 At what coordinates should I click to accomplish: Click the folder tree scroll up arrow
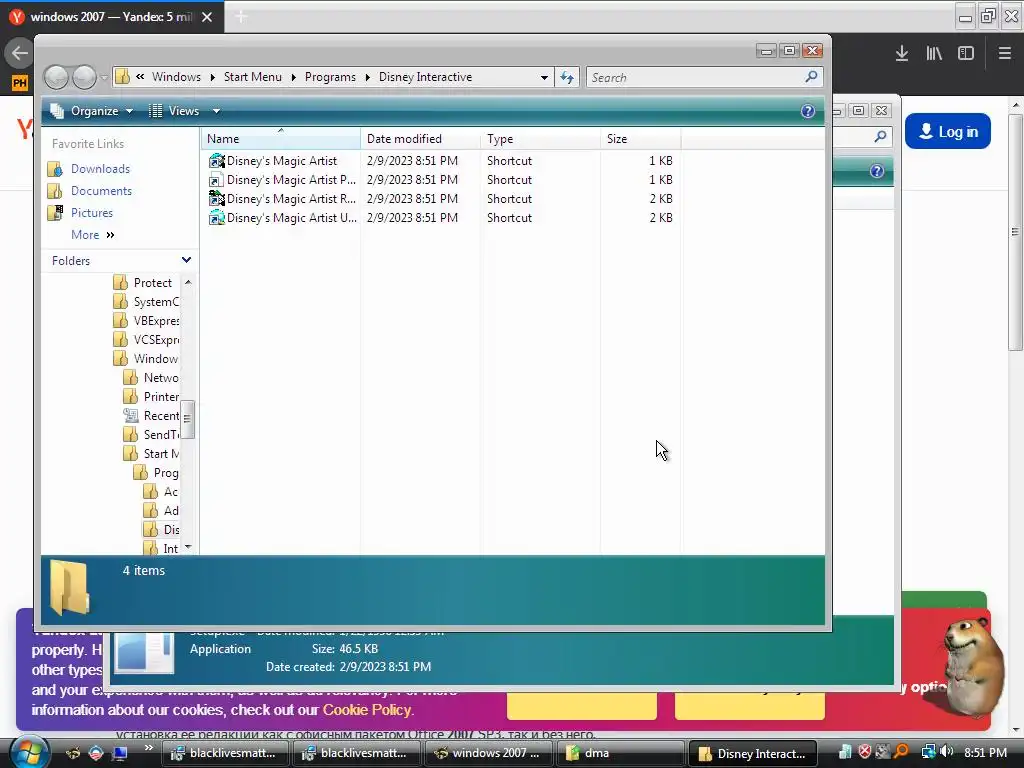(188, 282)
